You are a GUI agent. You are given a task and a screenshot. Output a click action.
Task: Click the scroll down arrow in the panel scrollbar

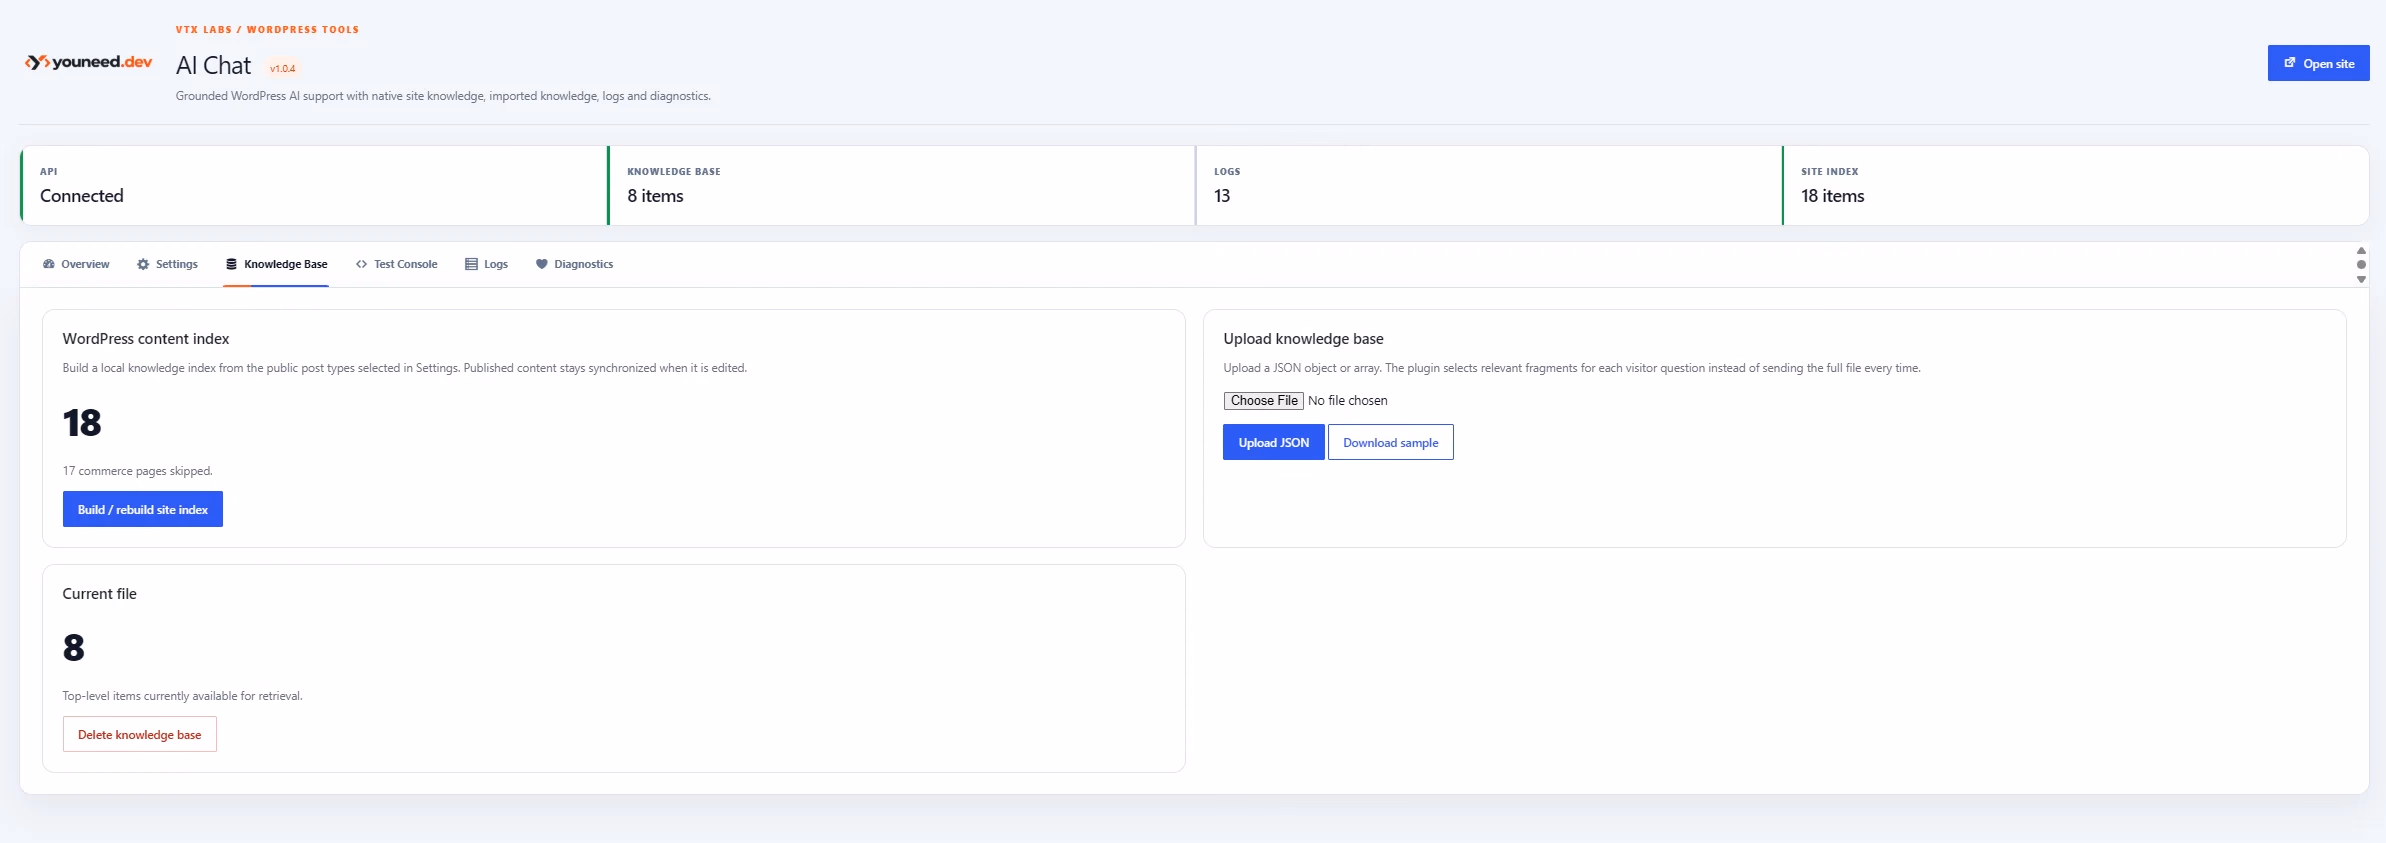(2361, 279)
